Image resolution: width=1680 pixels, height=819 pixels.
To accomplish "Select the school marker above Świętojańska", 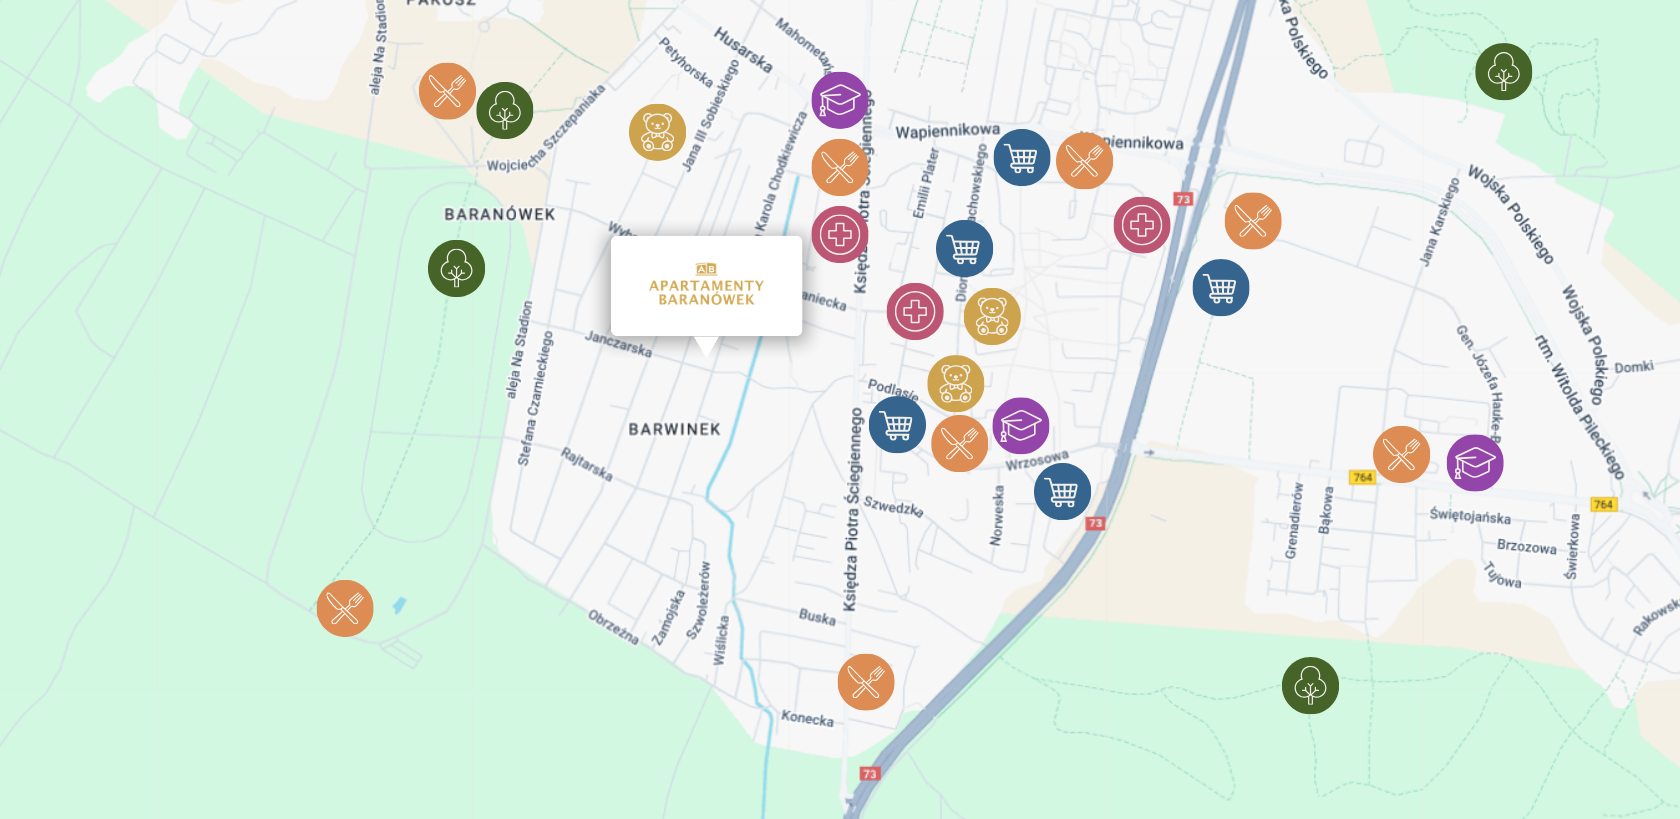I will [1475, 463].
